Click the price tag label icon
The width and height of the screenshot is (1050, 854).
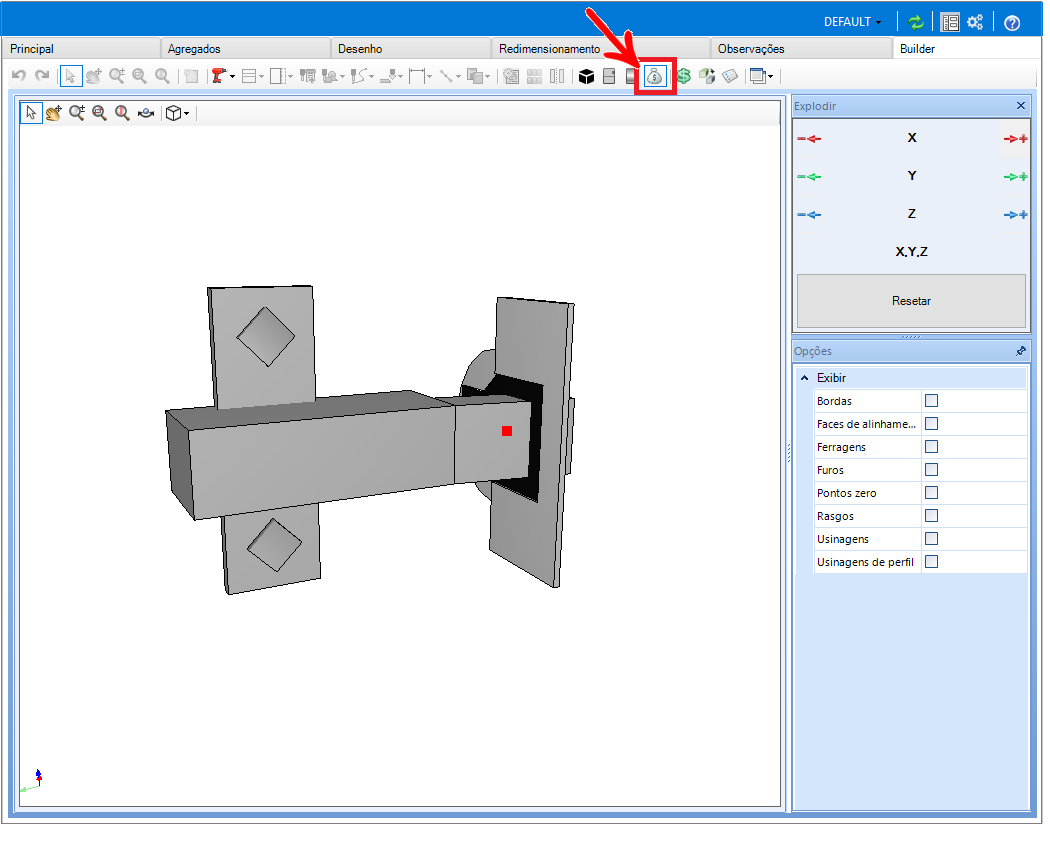pos(730,76)
